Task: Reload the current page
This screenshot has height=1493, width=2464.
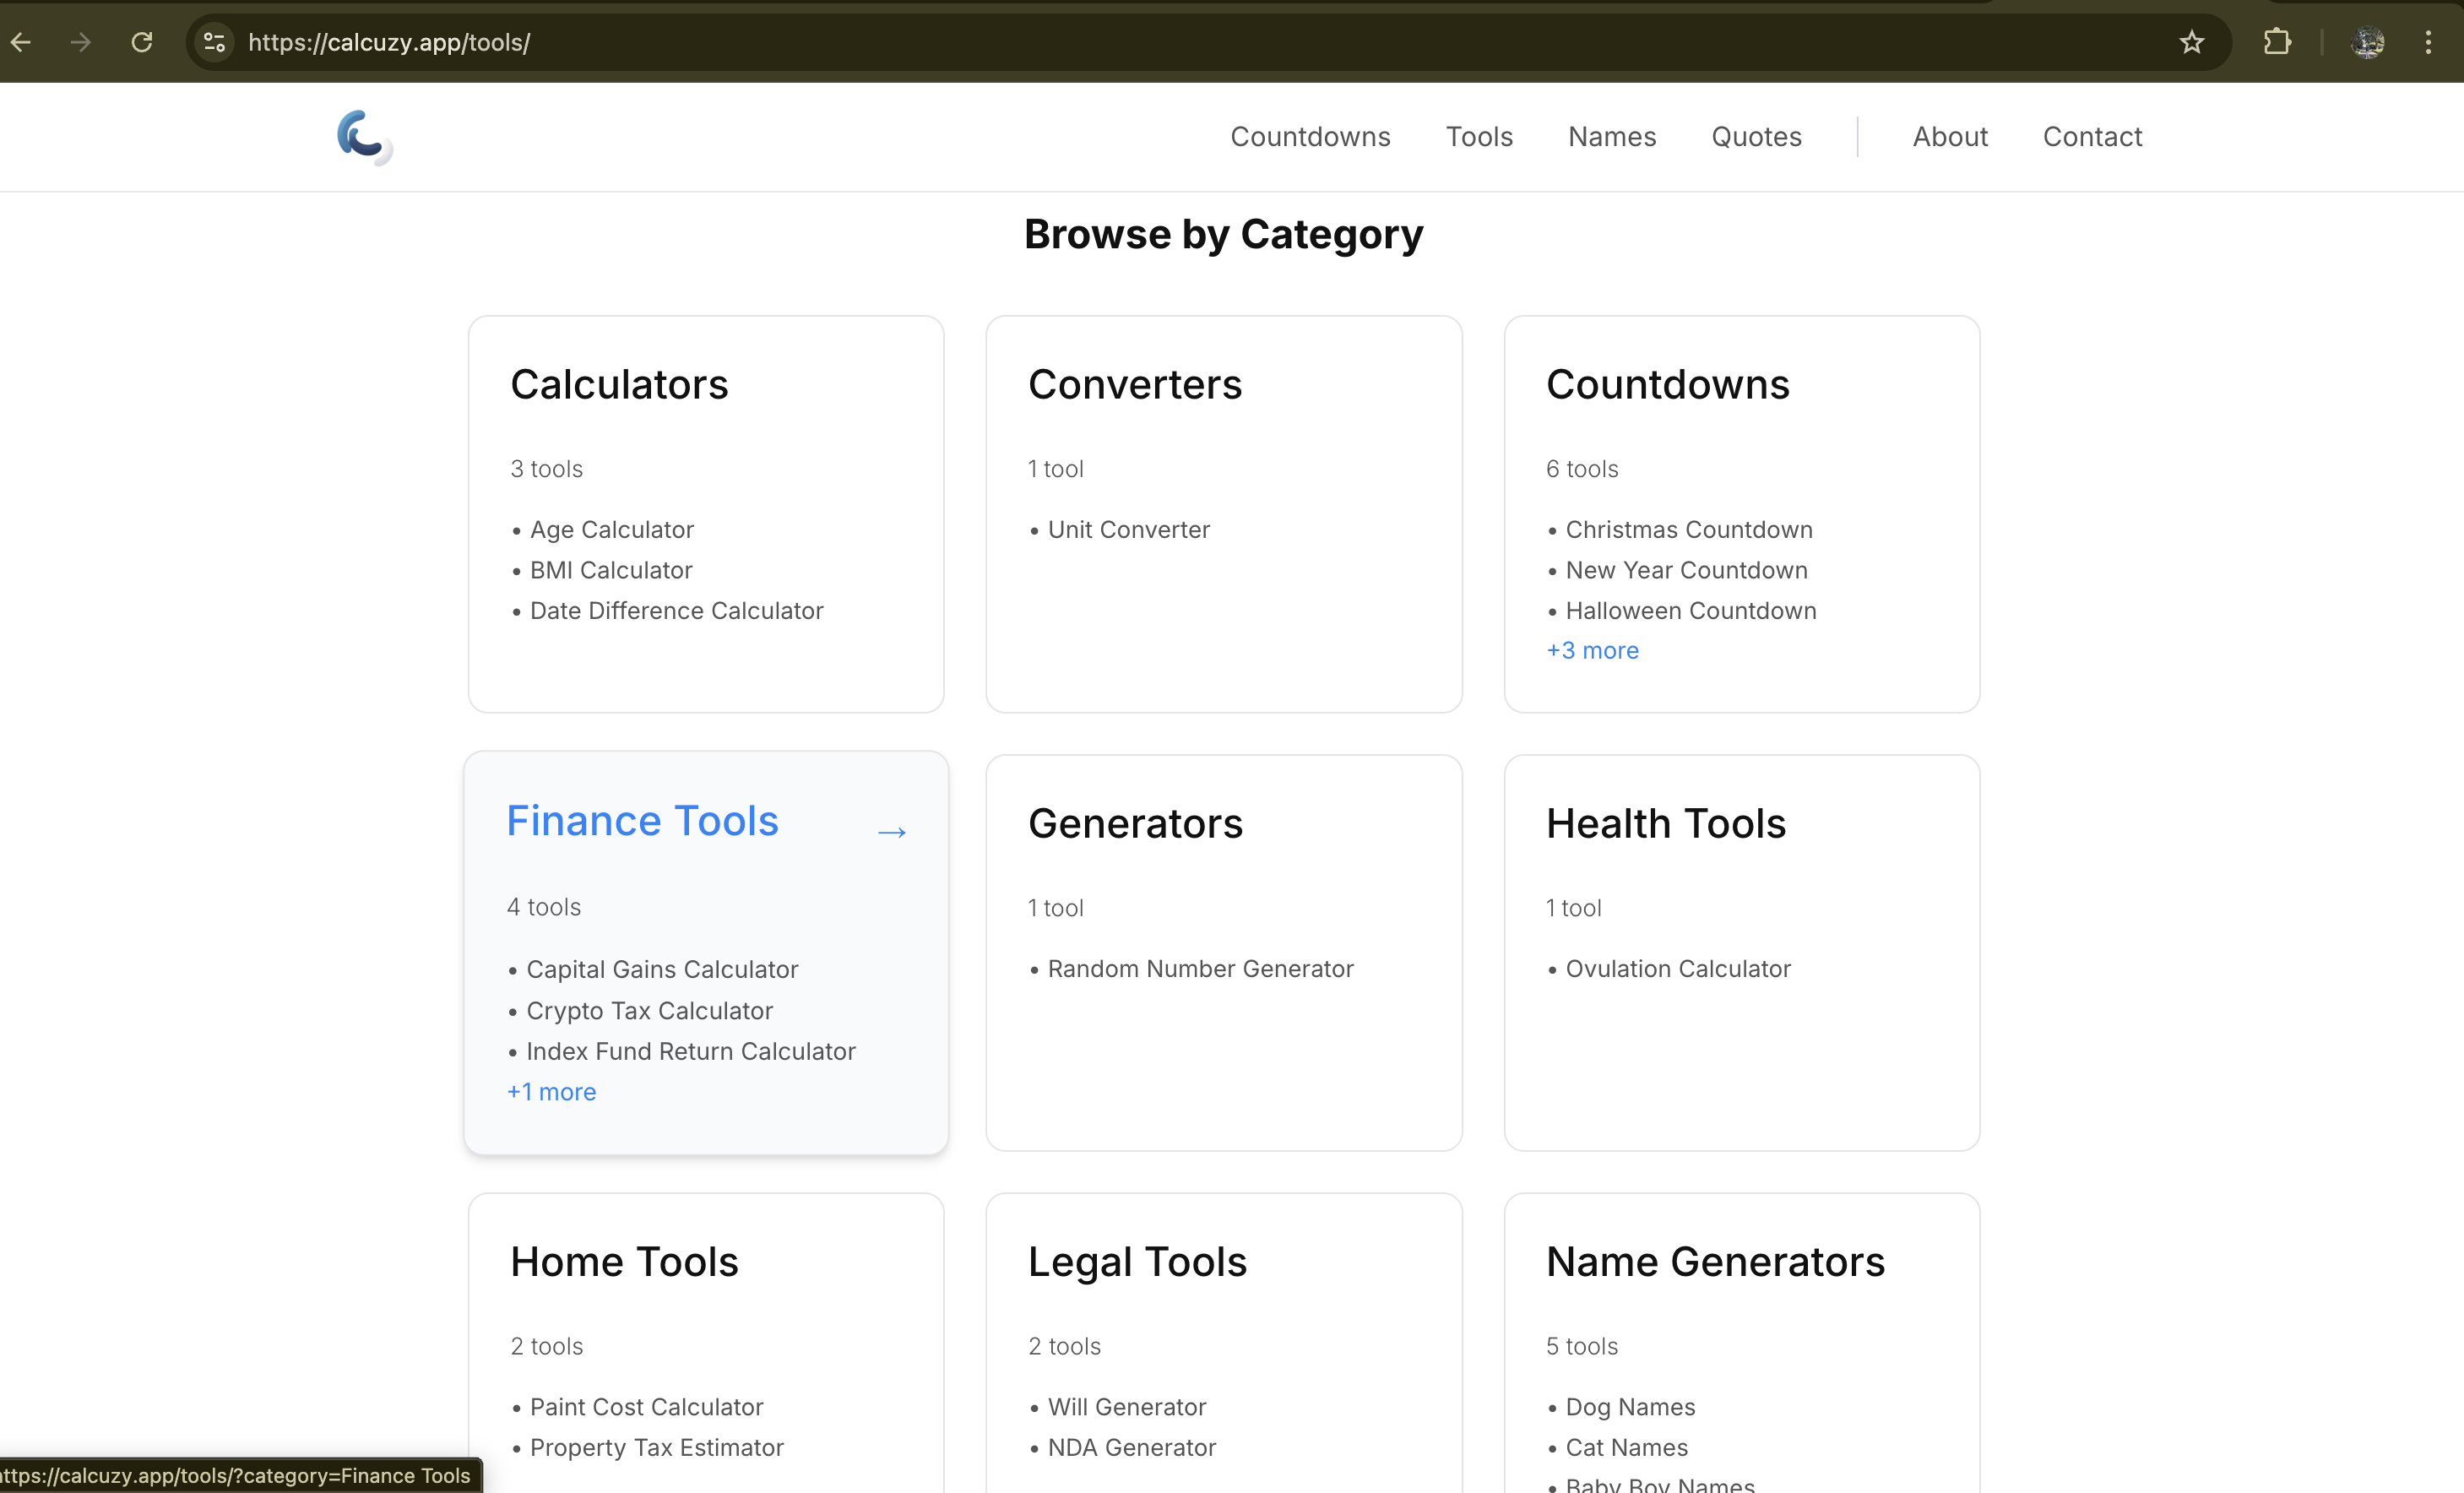Action: click(x=142, y=42)
